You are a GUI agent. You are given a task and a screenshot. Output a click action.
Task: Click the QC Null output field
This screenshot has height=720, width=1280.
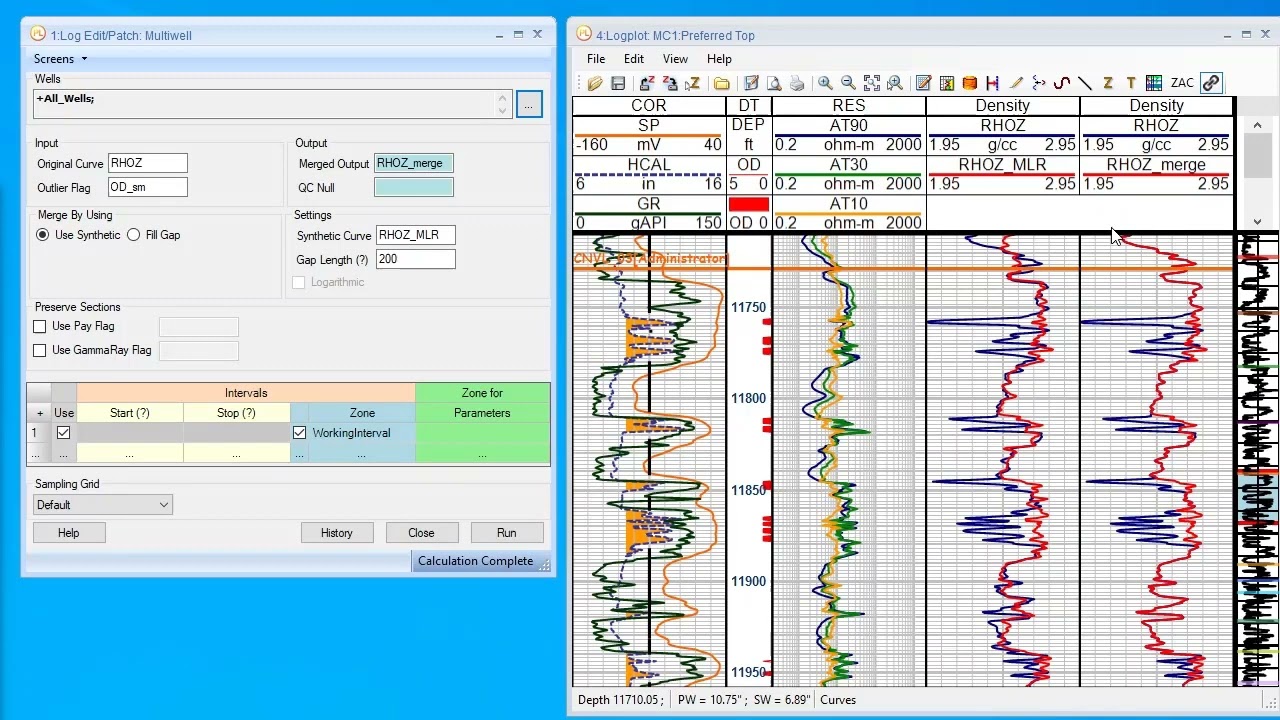coord(414,187)
